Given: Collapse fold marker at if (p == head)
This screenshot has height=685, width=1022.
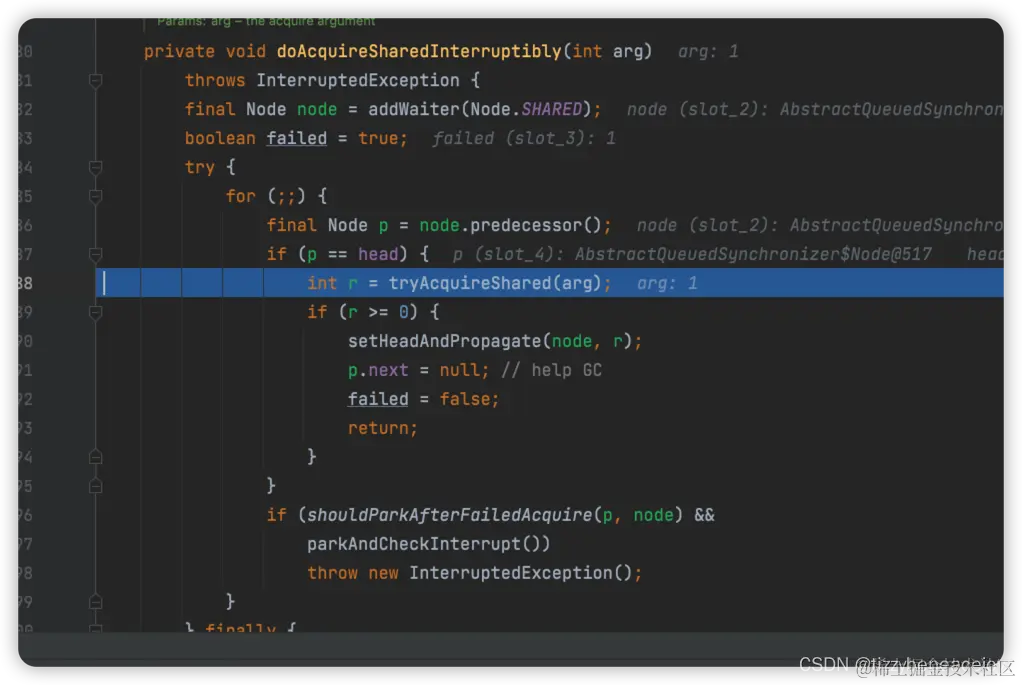Looking at the screenshot, I should coord(95,254).
